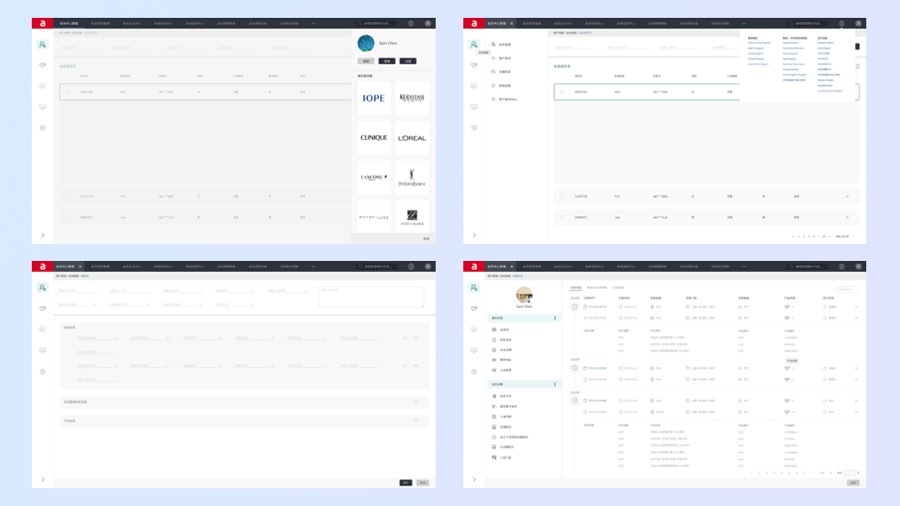Open the second section header's dots menu in the bottom-right screen
Image resolution: width=900 pixels, height=506 pixels.
coord(555,384)
